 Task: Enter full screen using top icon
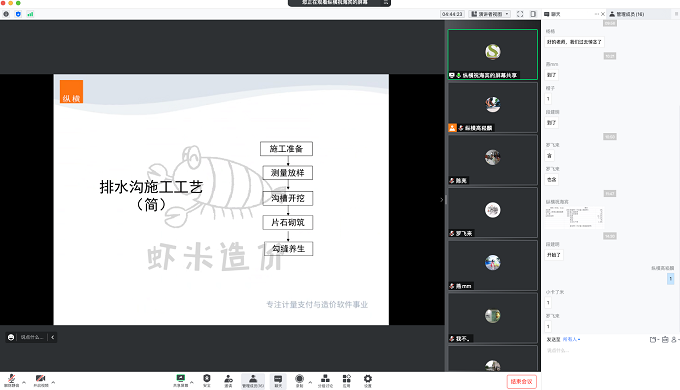pyautogui.click(x=520, y=14)
